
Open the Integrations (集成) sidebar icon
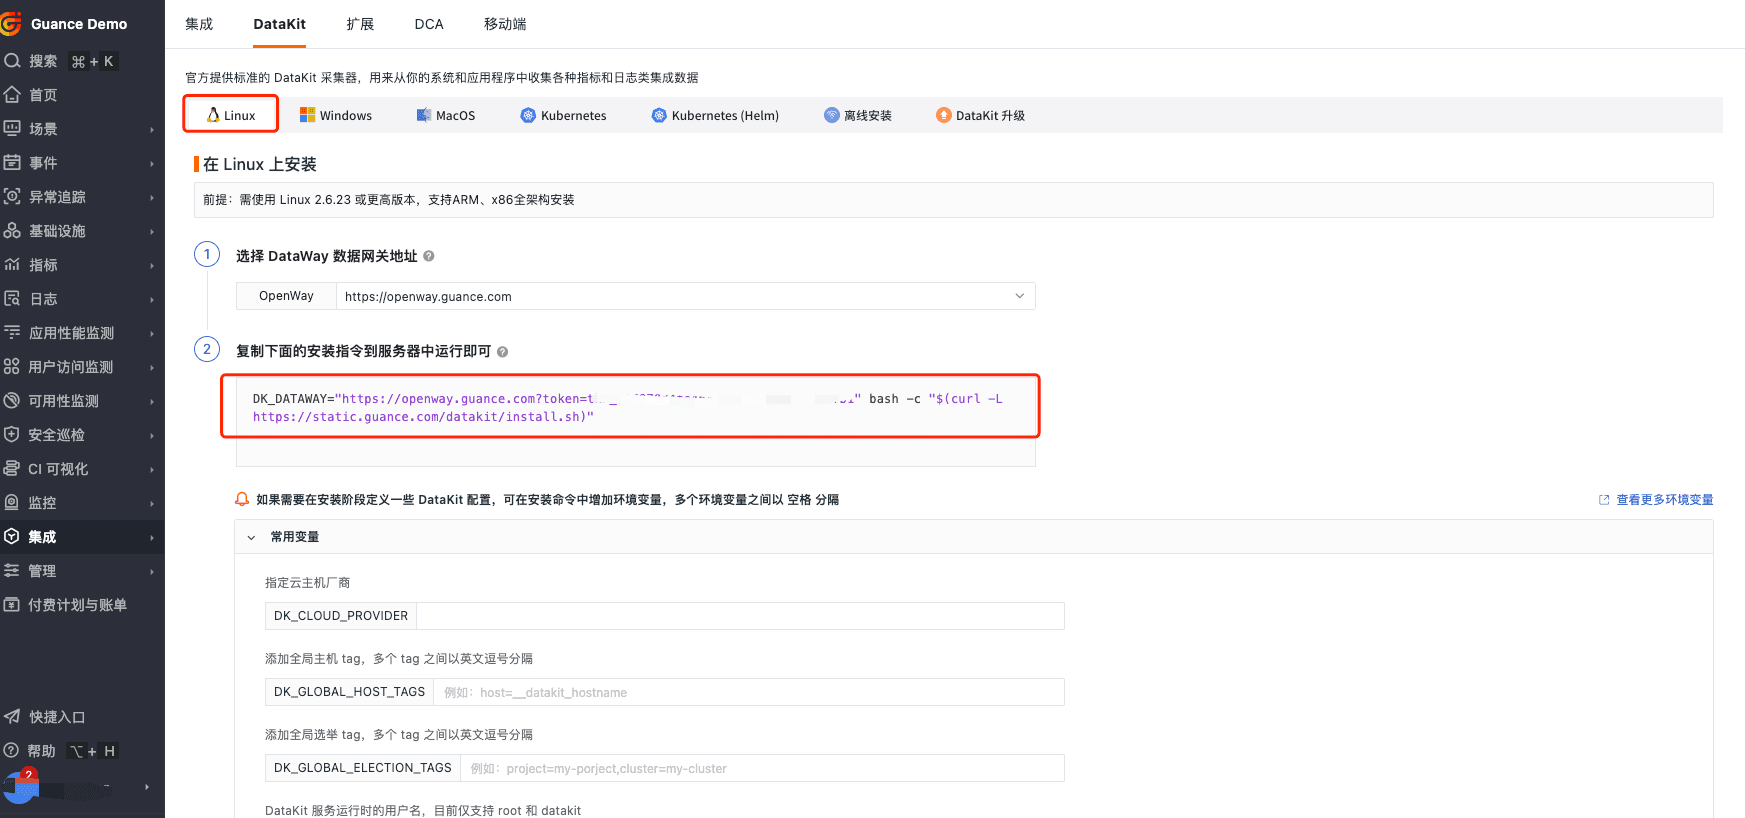[12, 537]
